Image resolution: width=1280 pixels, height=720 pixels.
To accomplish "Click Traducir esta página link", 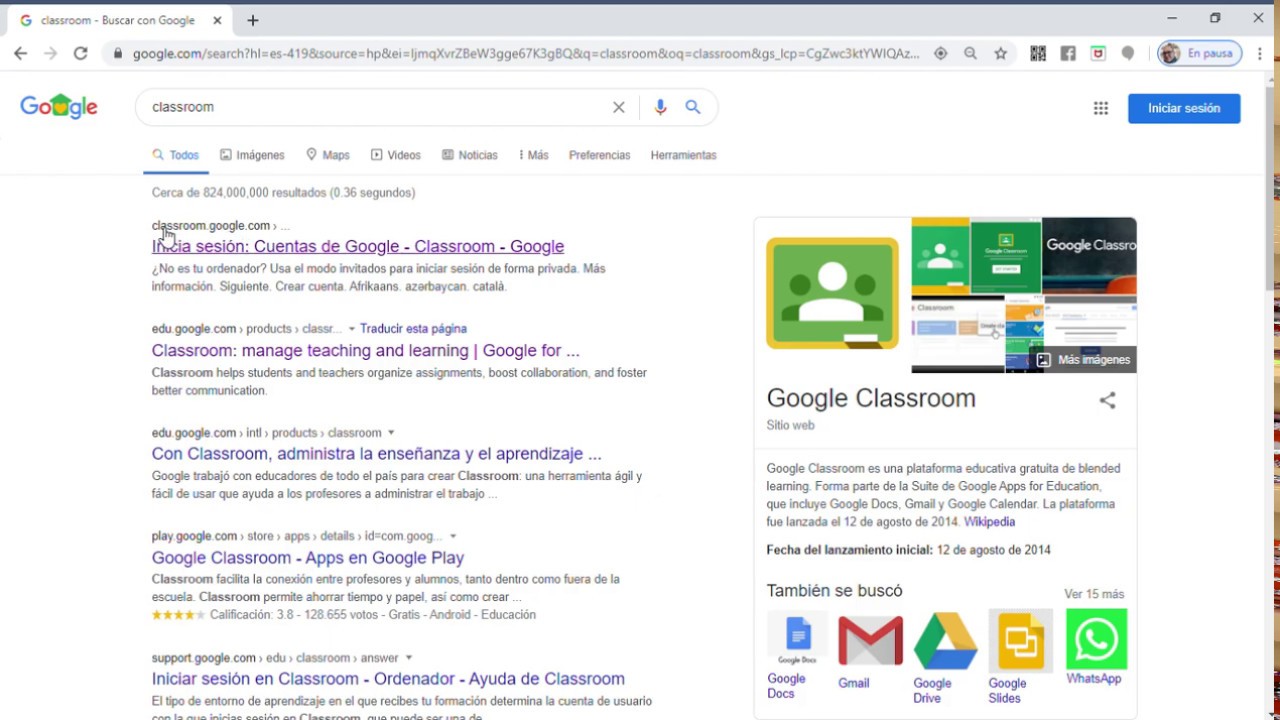I will [x=413, y=329].
